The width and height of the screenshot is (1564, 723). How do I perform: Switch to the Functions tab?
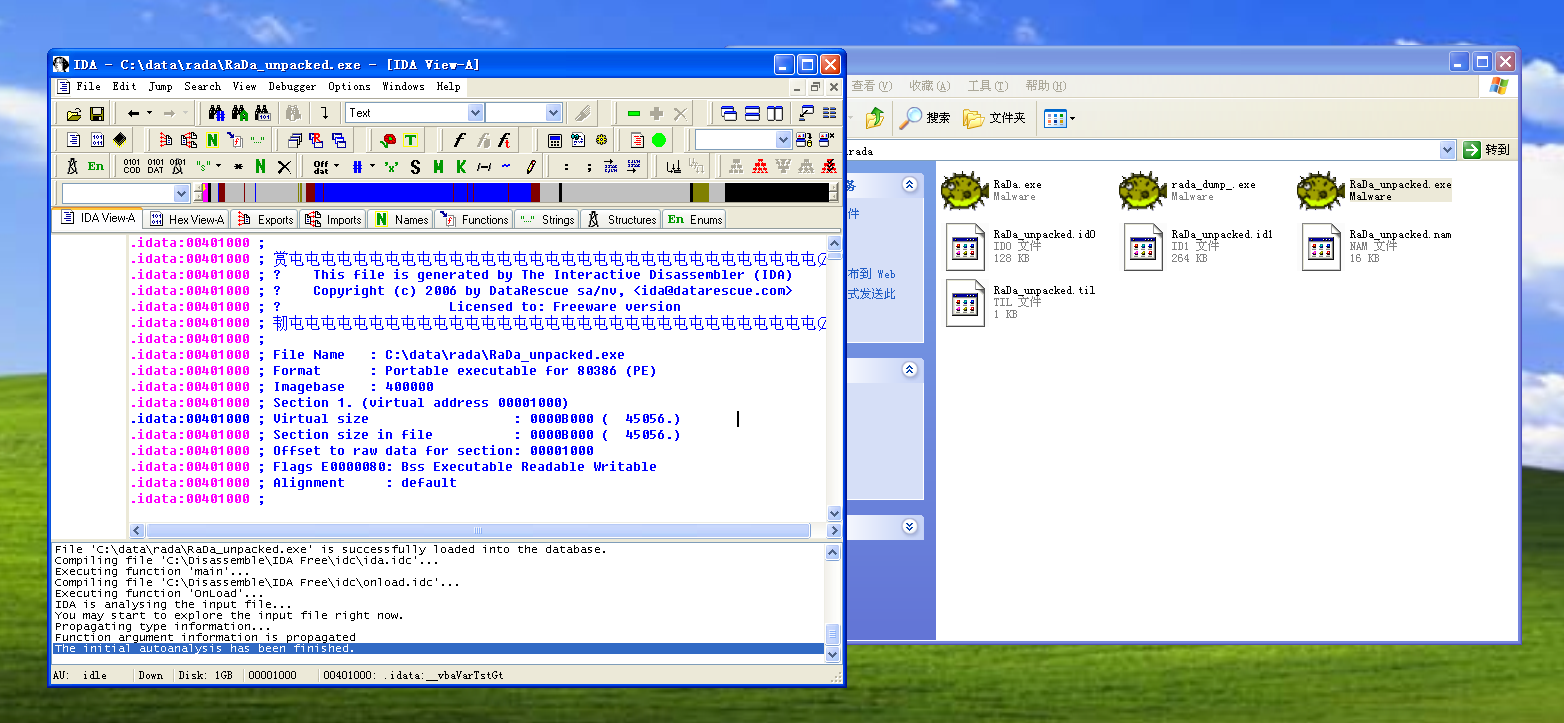[x=474, y=219]
